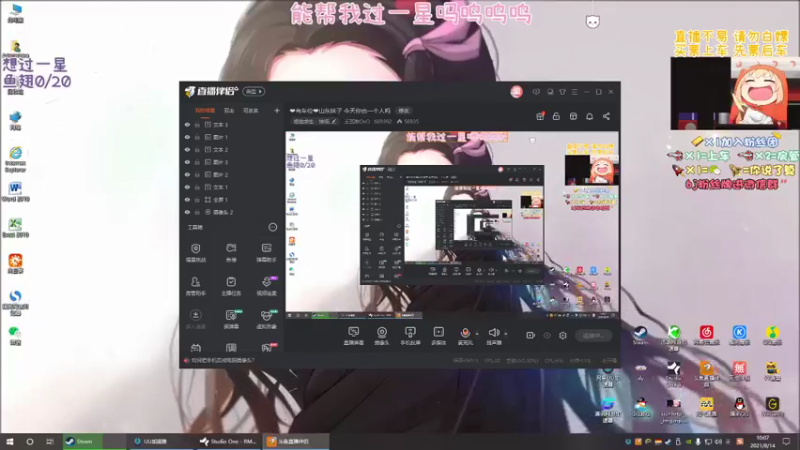Image resolution: width=800 pixels, height=450 pixels.
Task: Add a 摄像头 camera source
Action: (x=382, y=336)
